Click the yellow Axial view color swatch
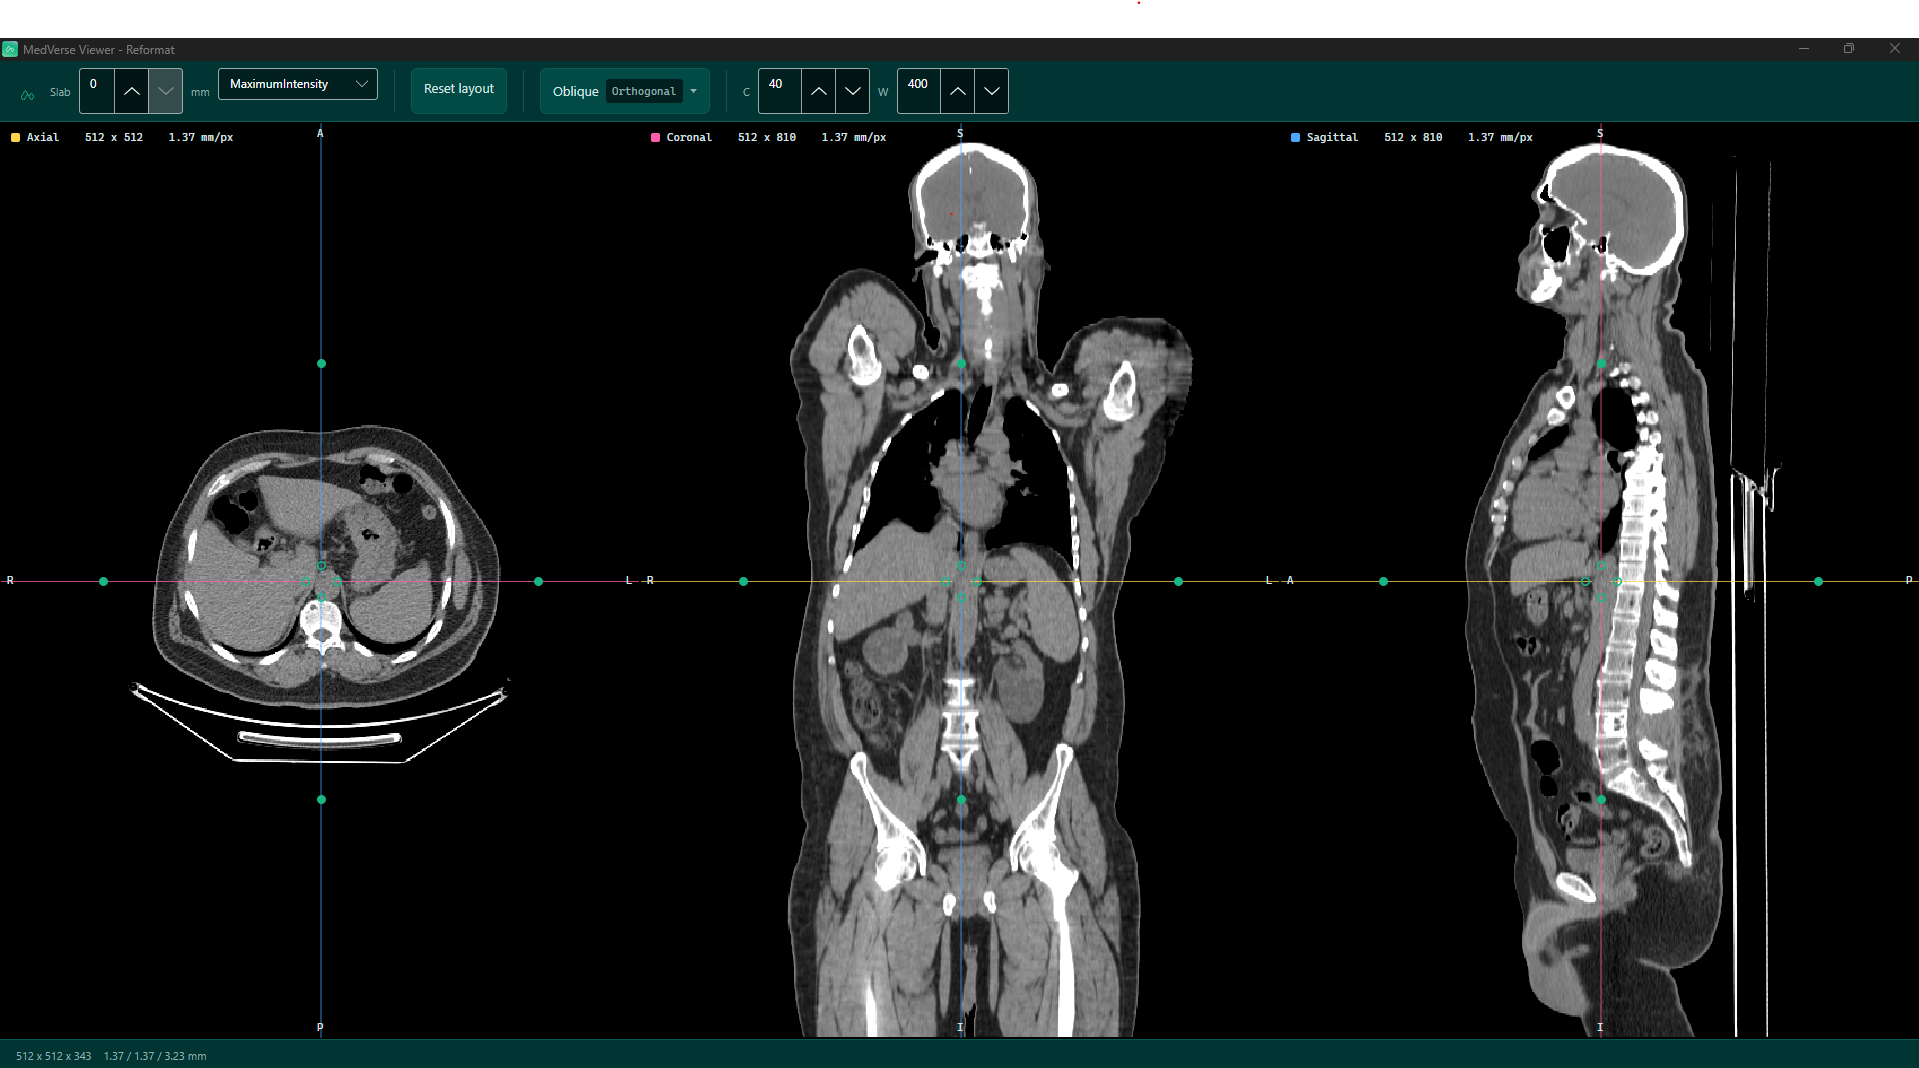This screenshot has width=1919, height=1068. tap(15, 138)
